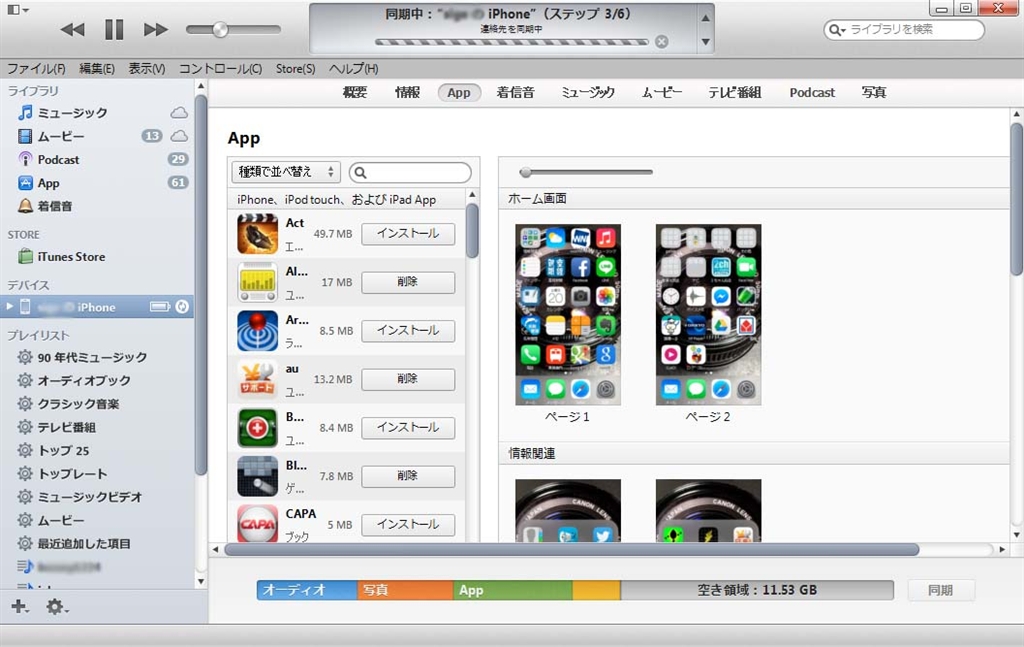Adjust the volume slider knob
Screen dimensions: 1024x647
point(221,29)
